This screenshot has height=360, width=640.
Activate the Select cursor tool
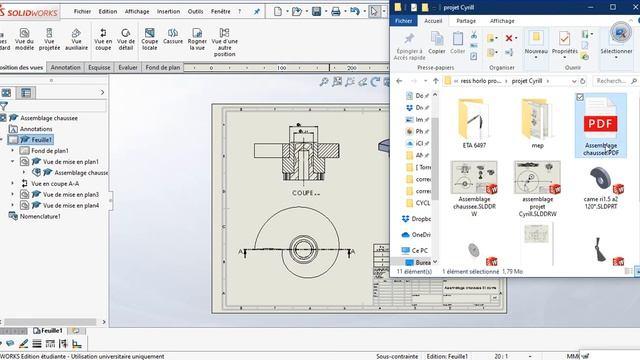[x=374, y=11]
